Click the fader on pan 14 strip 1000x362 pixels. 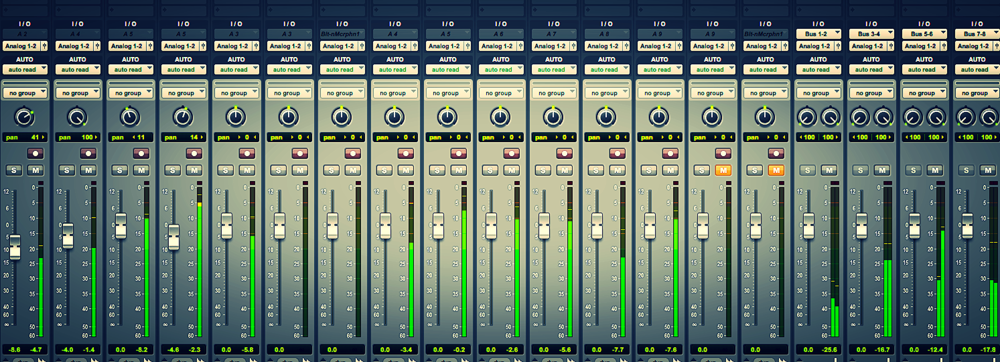(173, 236)
